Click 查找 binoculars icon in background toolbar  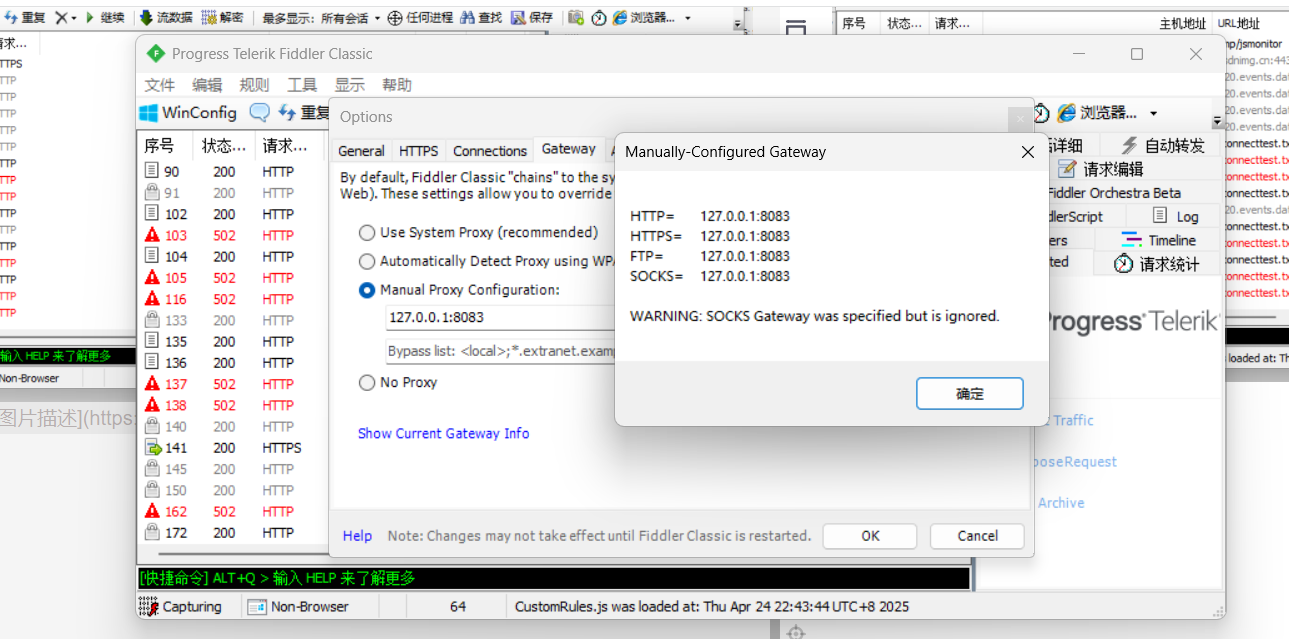[x=467, y=17]
